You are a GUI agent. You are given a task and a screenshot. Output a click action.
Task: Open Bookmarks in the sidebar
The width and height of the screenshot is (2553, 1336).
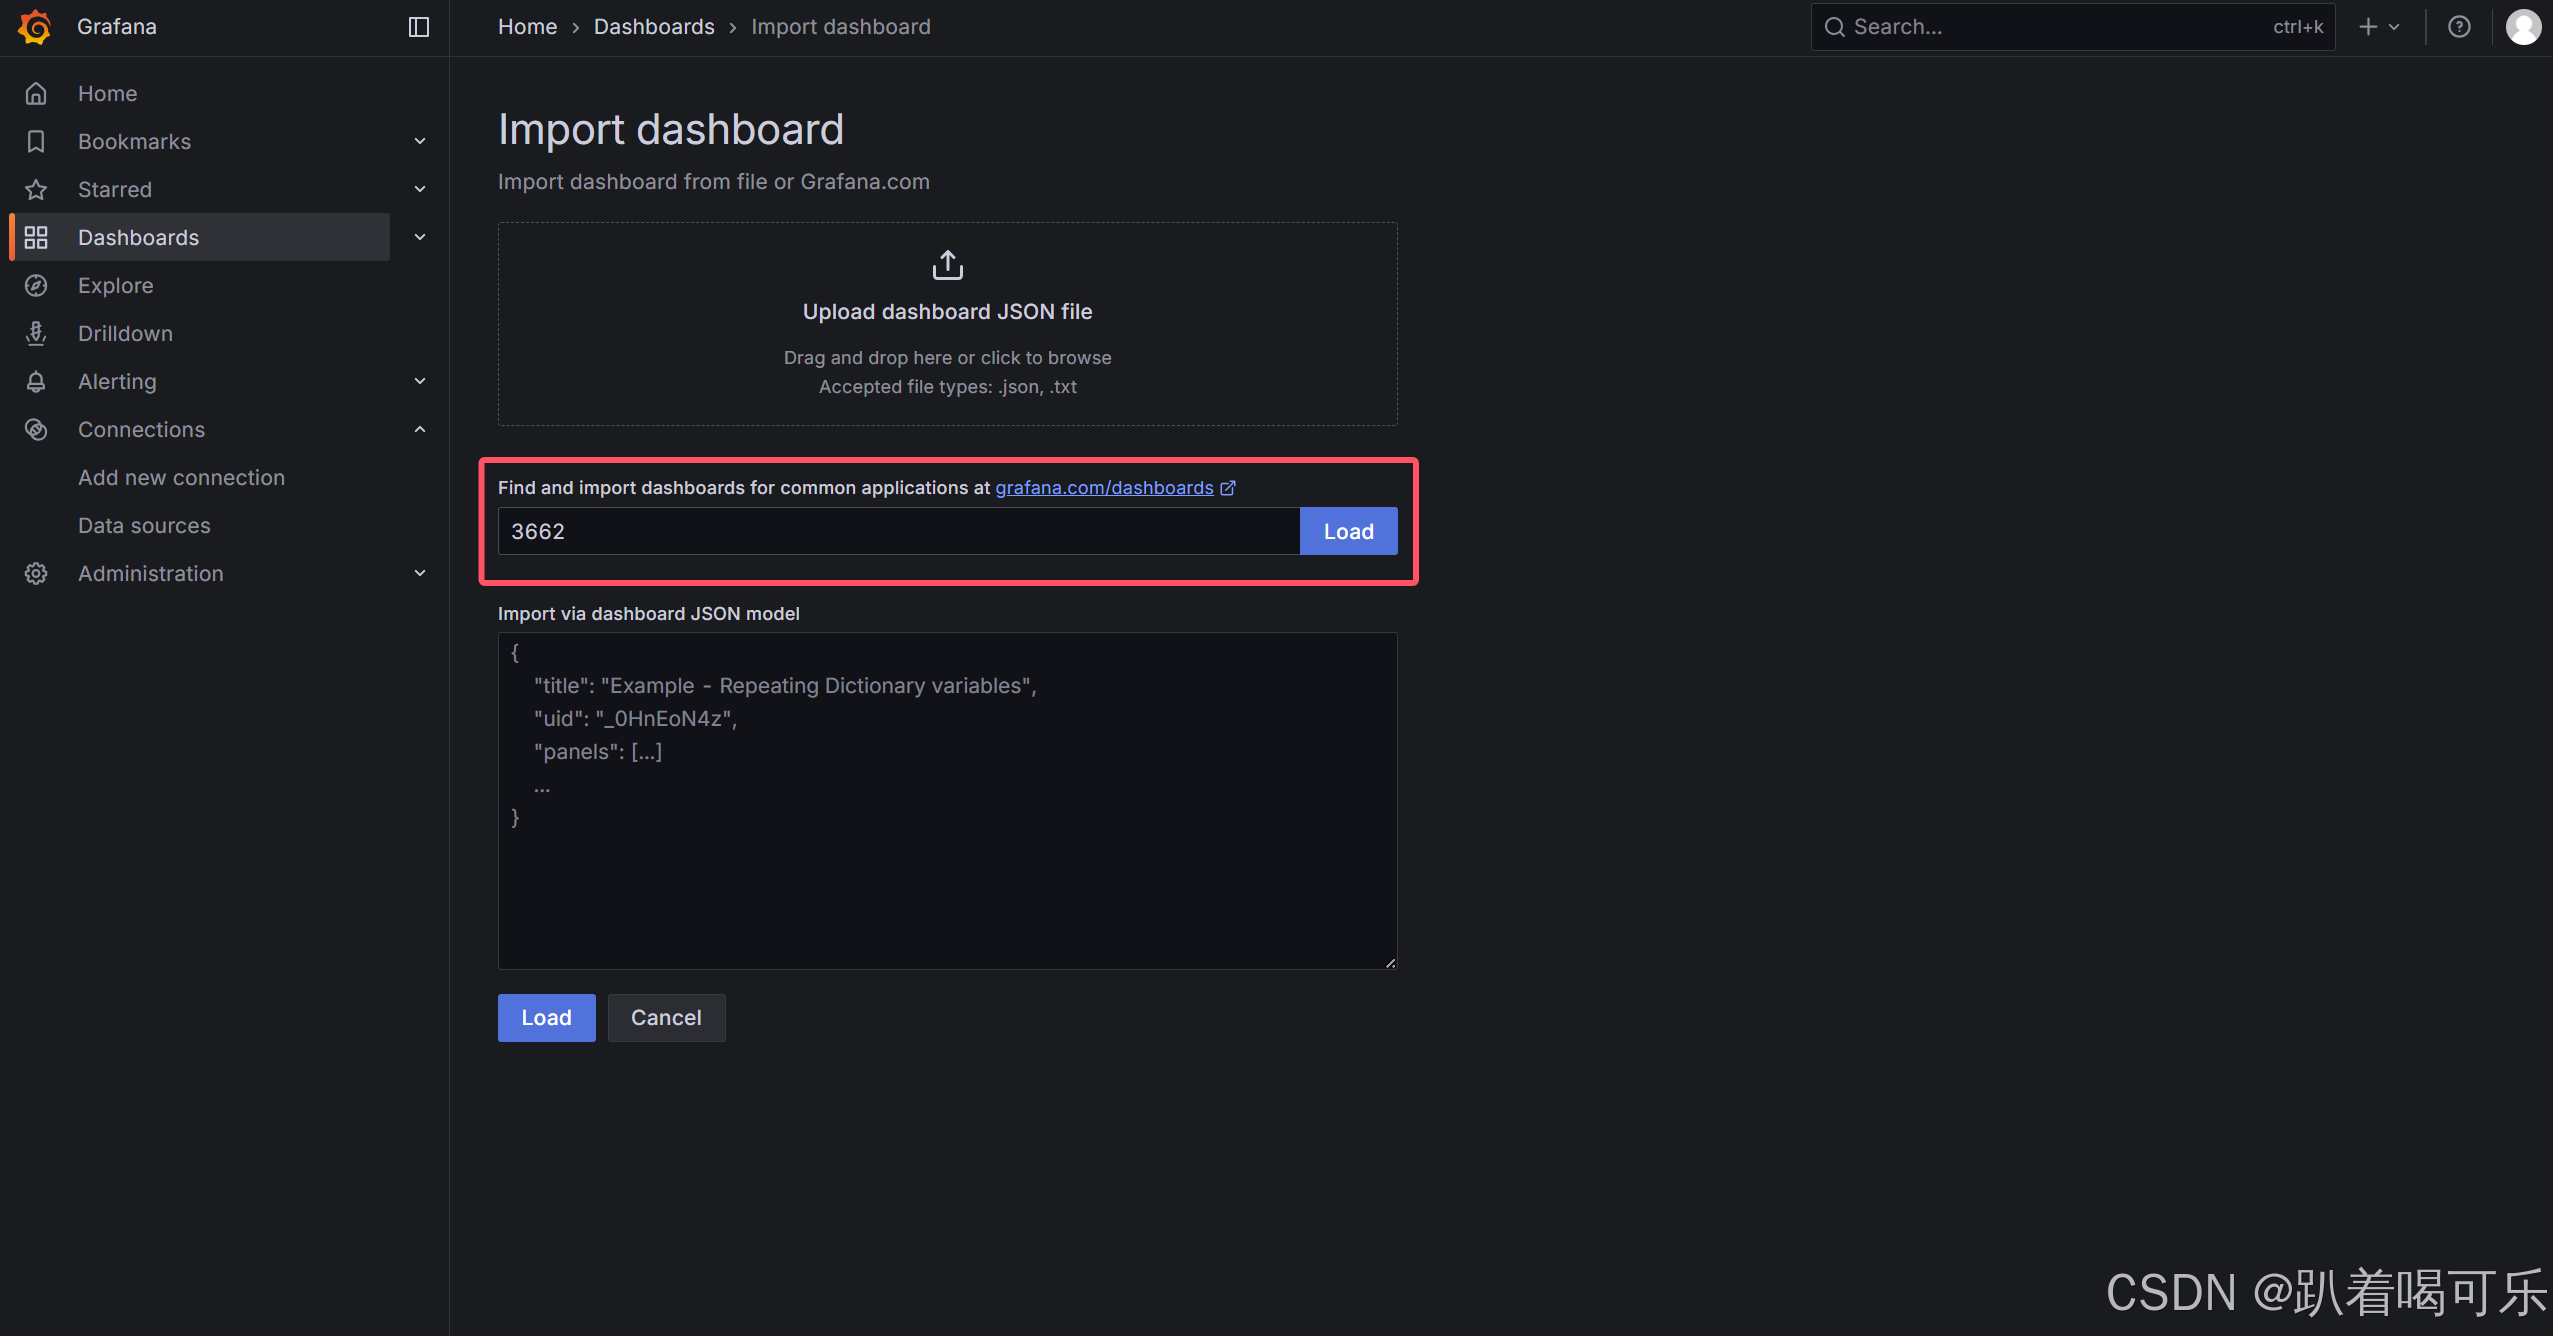click(x=134, y=141)
